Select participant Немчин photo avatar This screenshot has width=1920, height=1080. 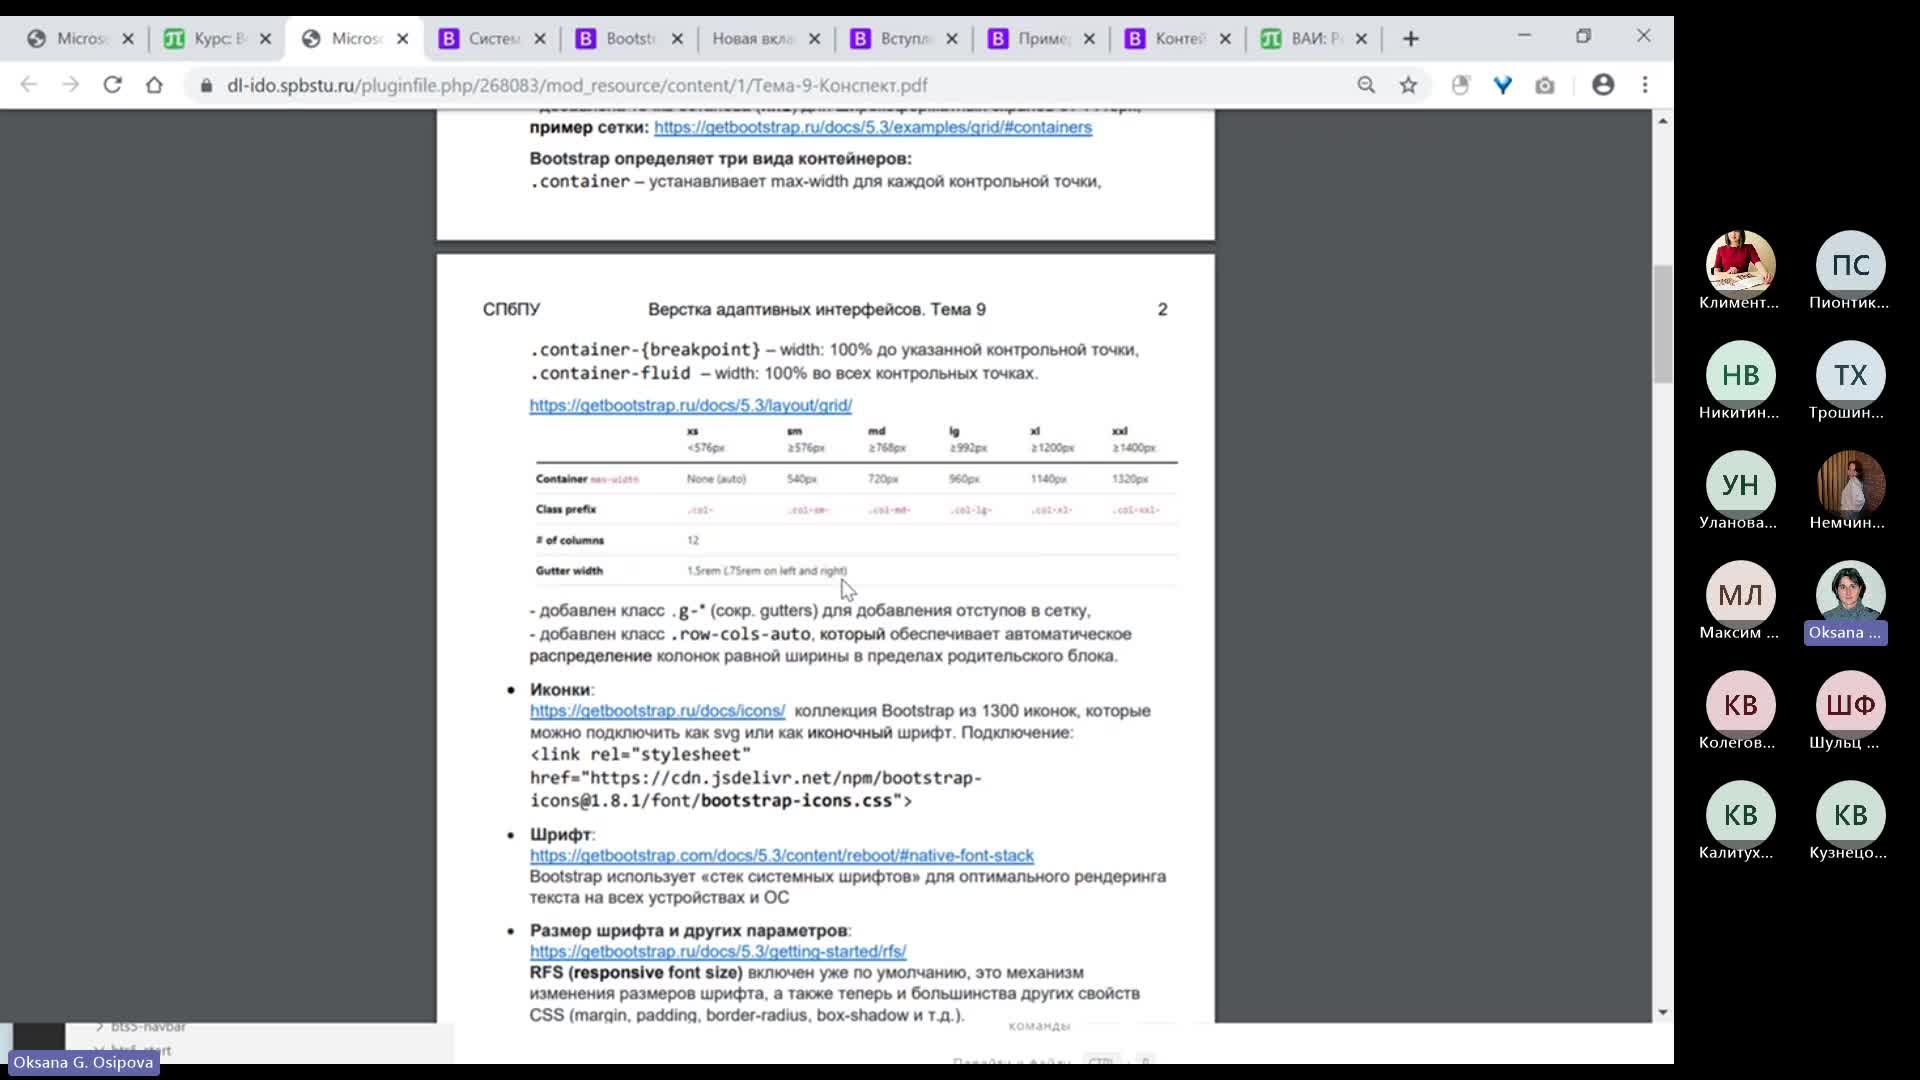click(x=1850, y=485)
